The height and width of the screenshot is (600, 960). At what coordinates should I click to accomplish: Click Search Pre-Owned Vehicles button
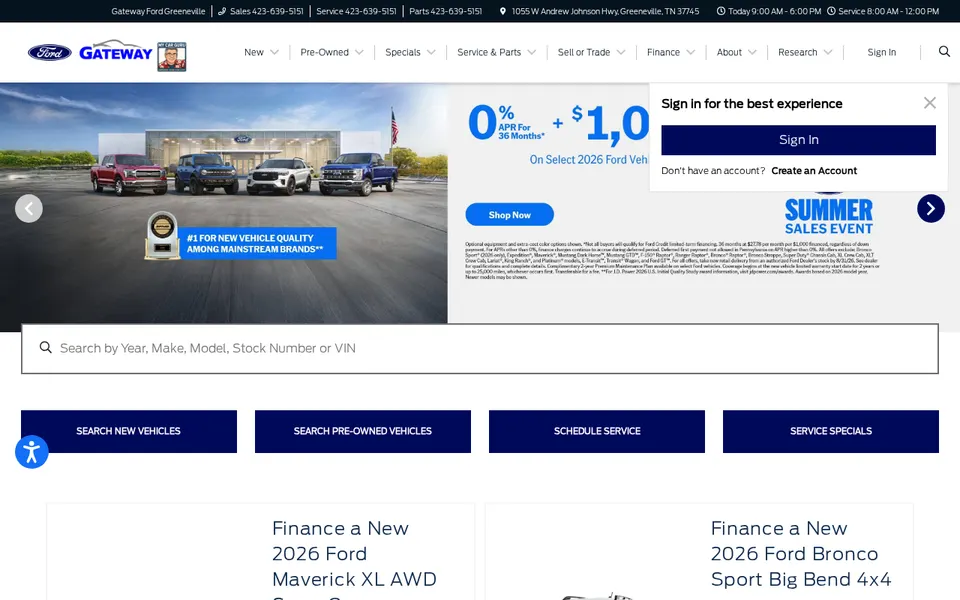(362, 431)
